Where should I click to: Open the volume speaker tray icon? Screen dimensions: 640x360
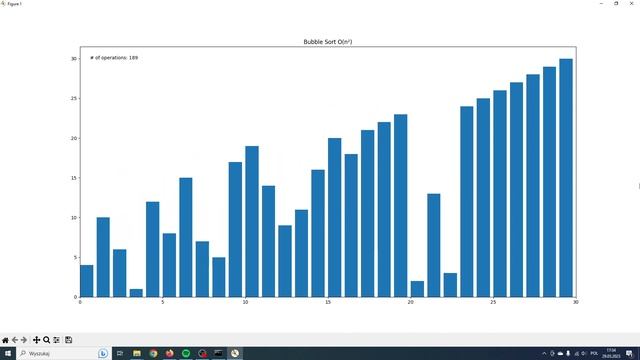[584, 353]
